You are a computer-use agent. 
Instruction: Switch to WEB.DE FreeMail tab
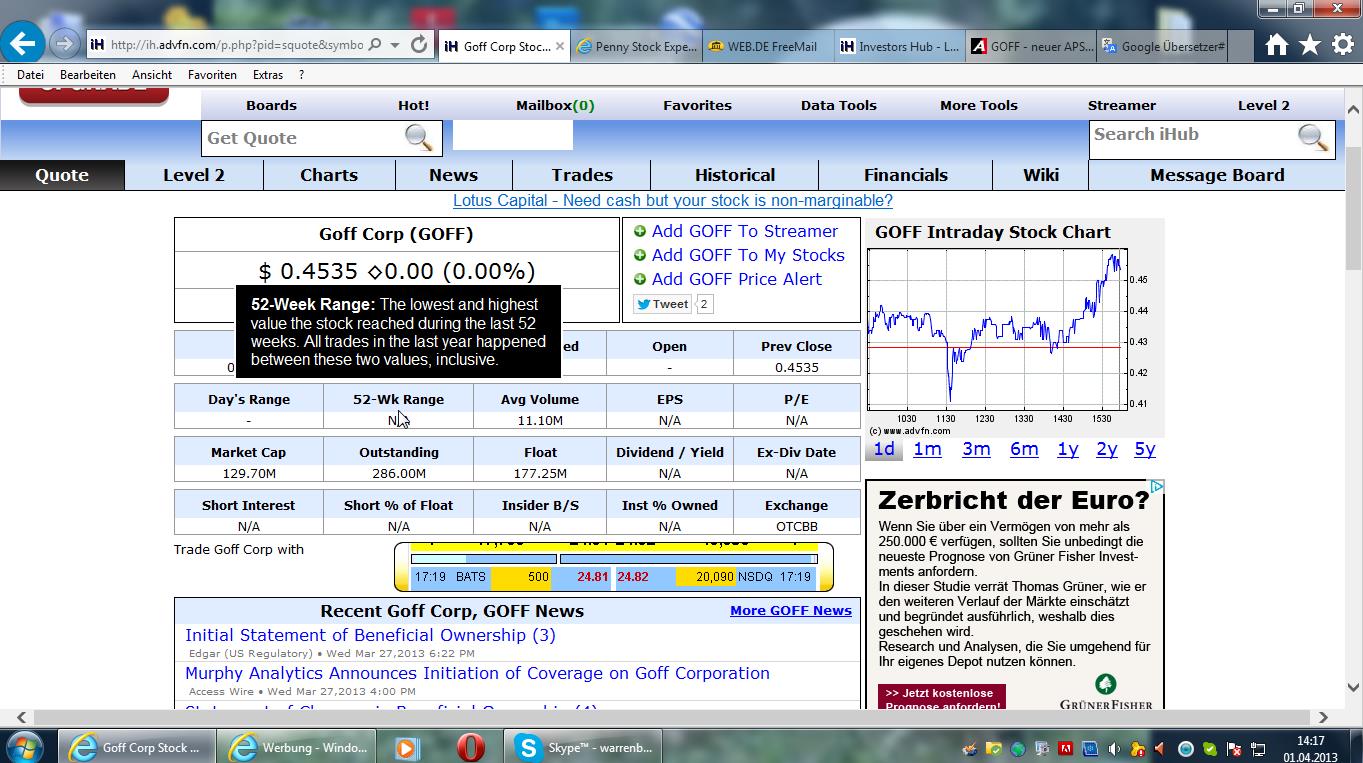pos(768,46)
